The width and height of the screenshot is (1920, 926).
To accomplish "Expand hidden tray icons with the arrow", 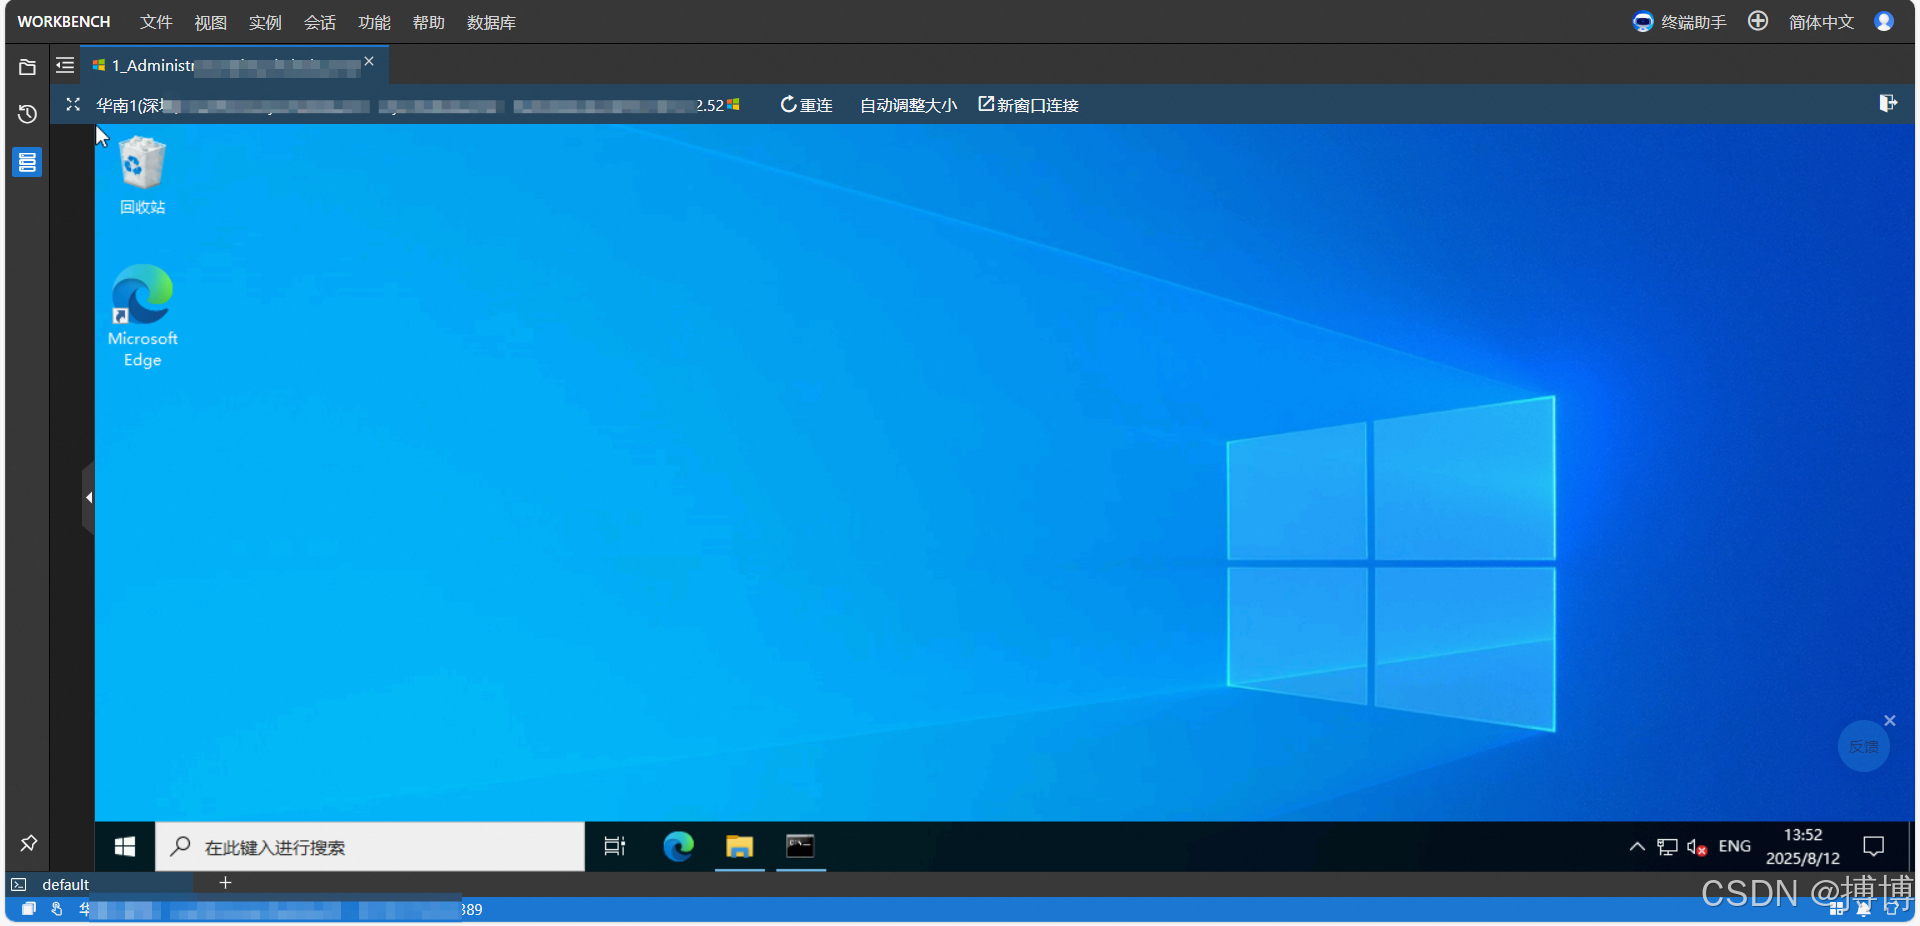I will pos(1637,846).
